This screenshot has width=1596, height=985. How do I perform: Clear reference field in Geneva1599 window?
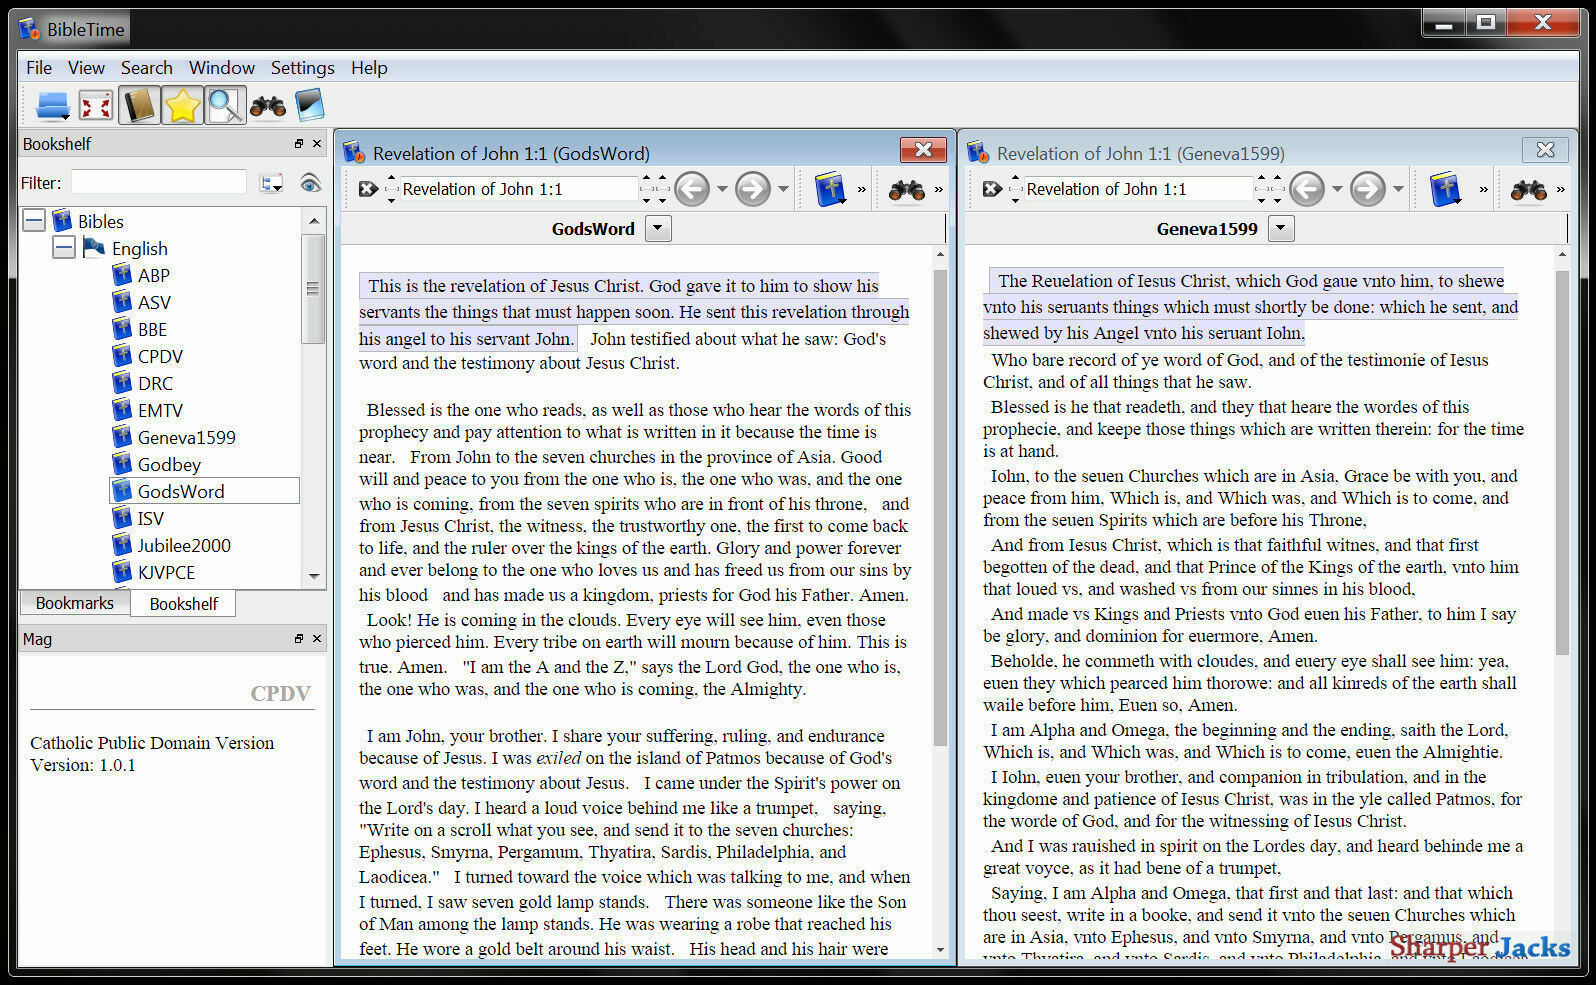992,189
